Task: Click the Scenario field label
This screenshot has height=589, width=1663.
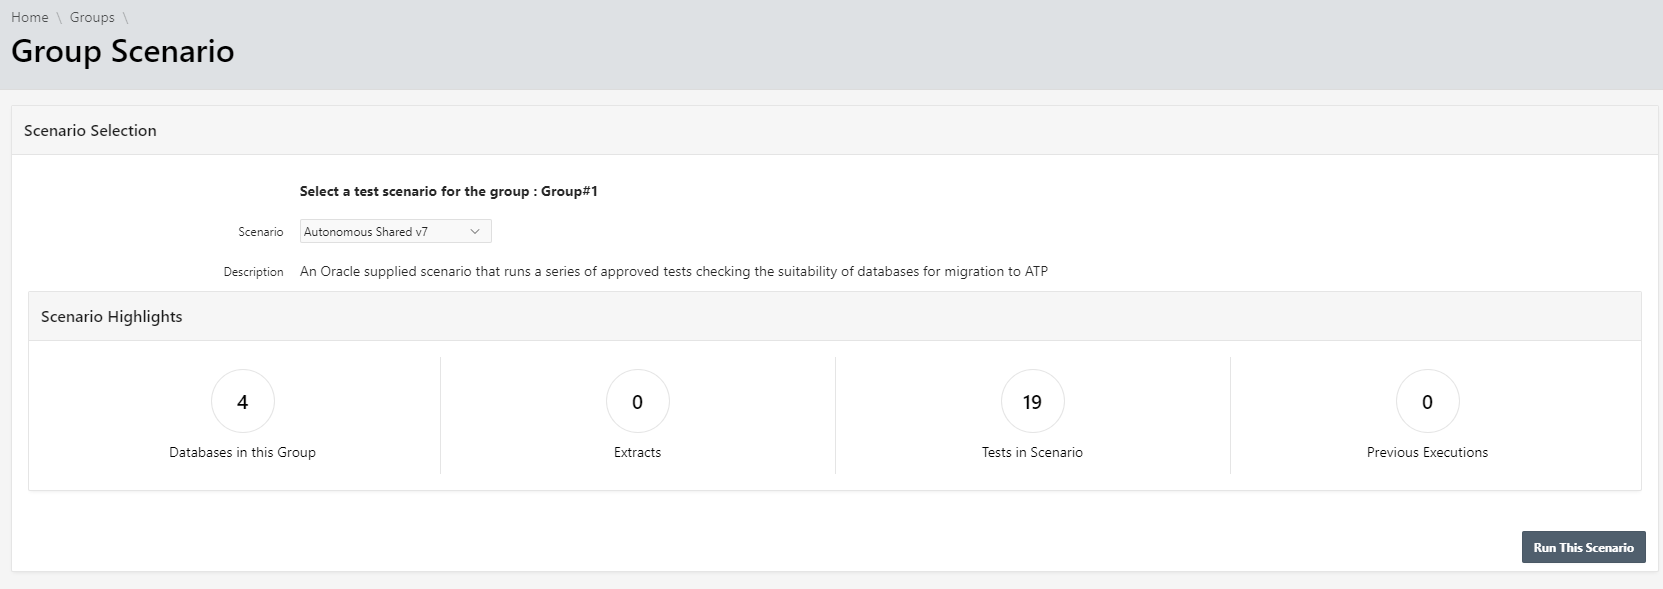Action: (x=260, y=232)
